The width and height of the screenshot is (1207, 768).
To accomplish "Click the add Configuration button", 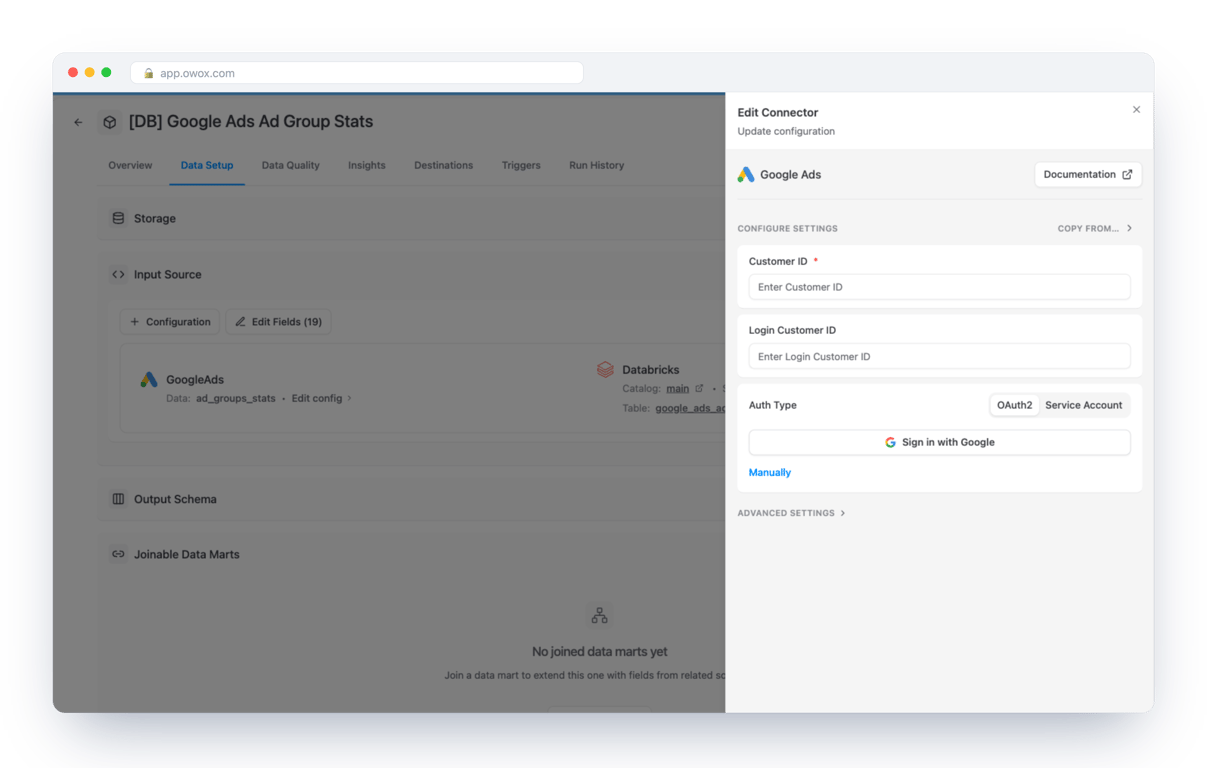I will pos(171,322).
